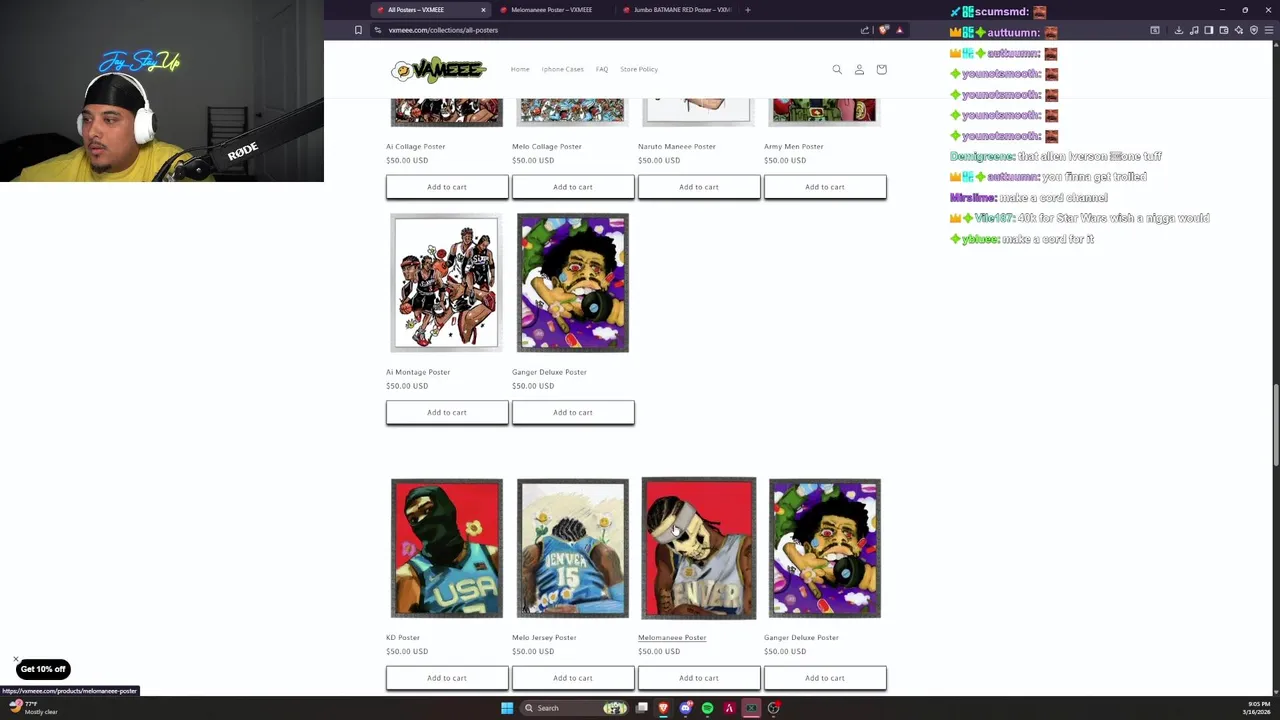Viewport: 1280px width, 720px height.
Task: Click the share icon in the address bar
Action: click(x=865, y=30)
